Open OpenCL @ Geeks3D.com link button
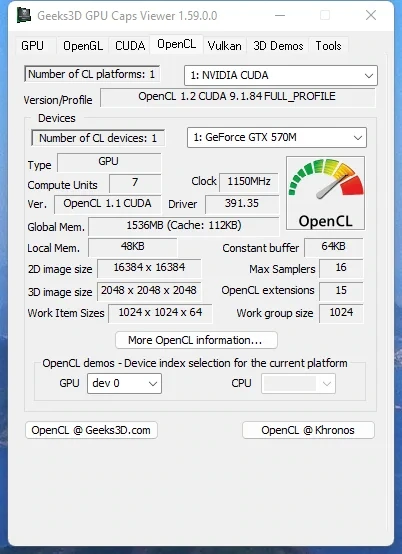 coord(91,430)
